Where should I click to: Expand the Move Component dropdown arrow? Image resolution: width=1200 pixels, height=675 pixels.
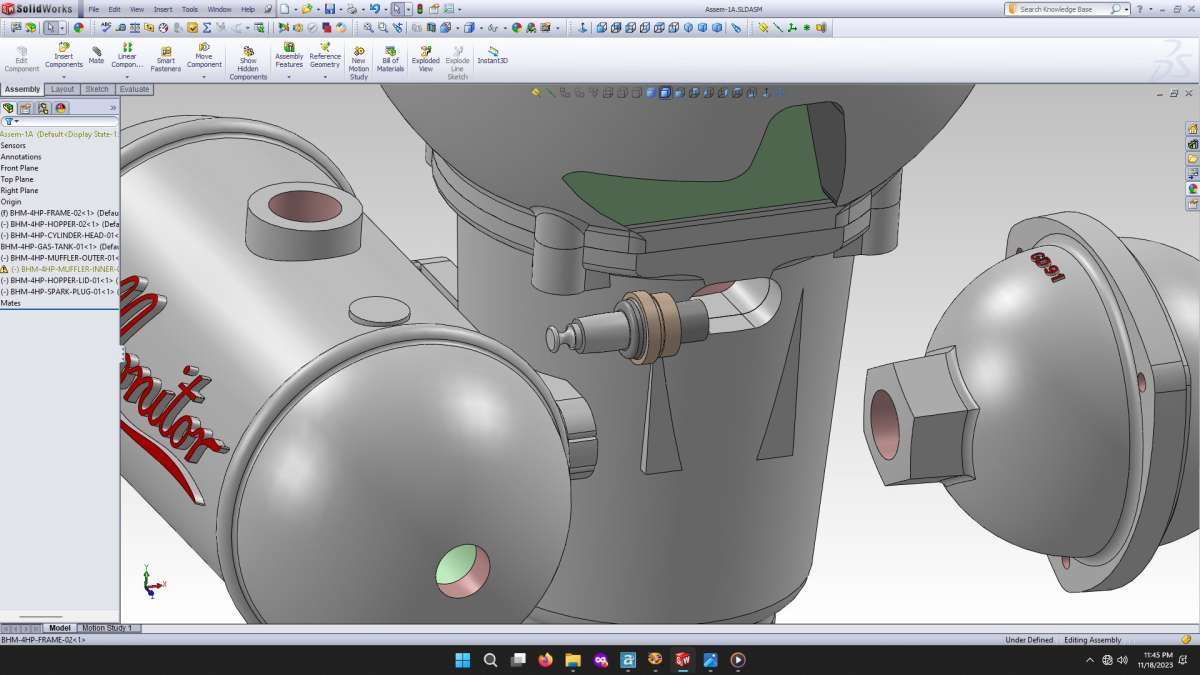pyautogui.click(x=204, y=77)
